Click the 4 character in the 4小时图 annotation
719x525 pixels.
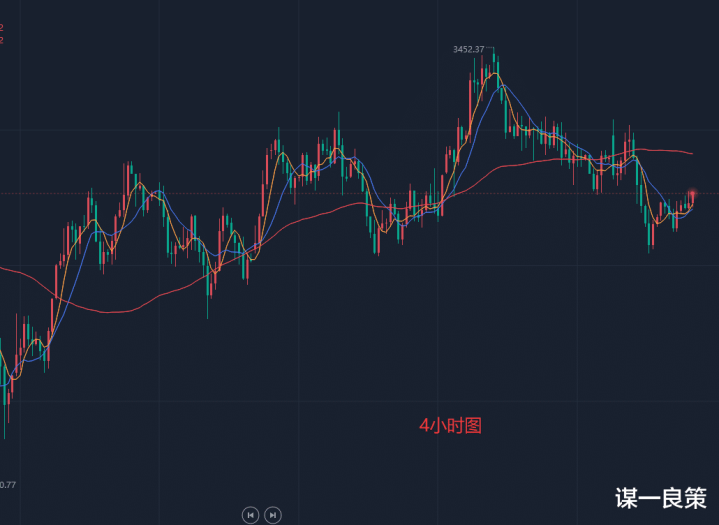[x=424, y=426]
